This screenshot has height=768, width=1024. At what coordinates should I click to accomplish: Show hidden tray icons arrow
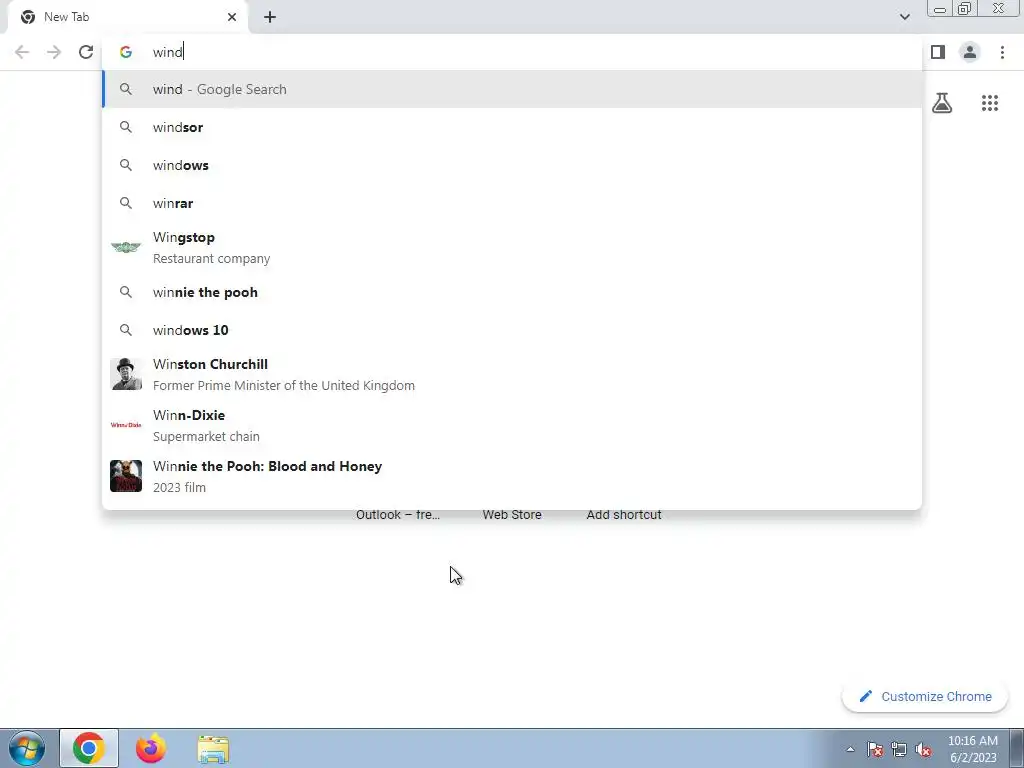tap(850, 749)
